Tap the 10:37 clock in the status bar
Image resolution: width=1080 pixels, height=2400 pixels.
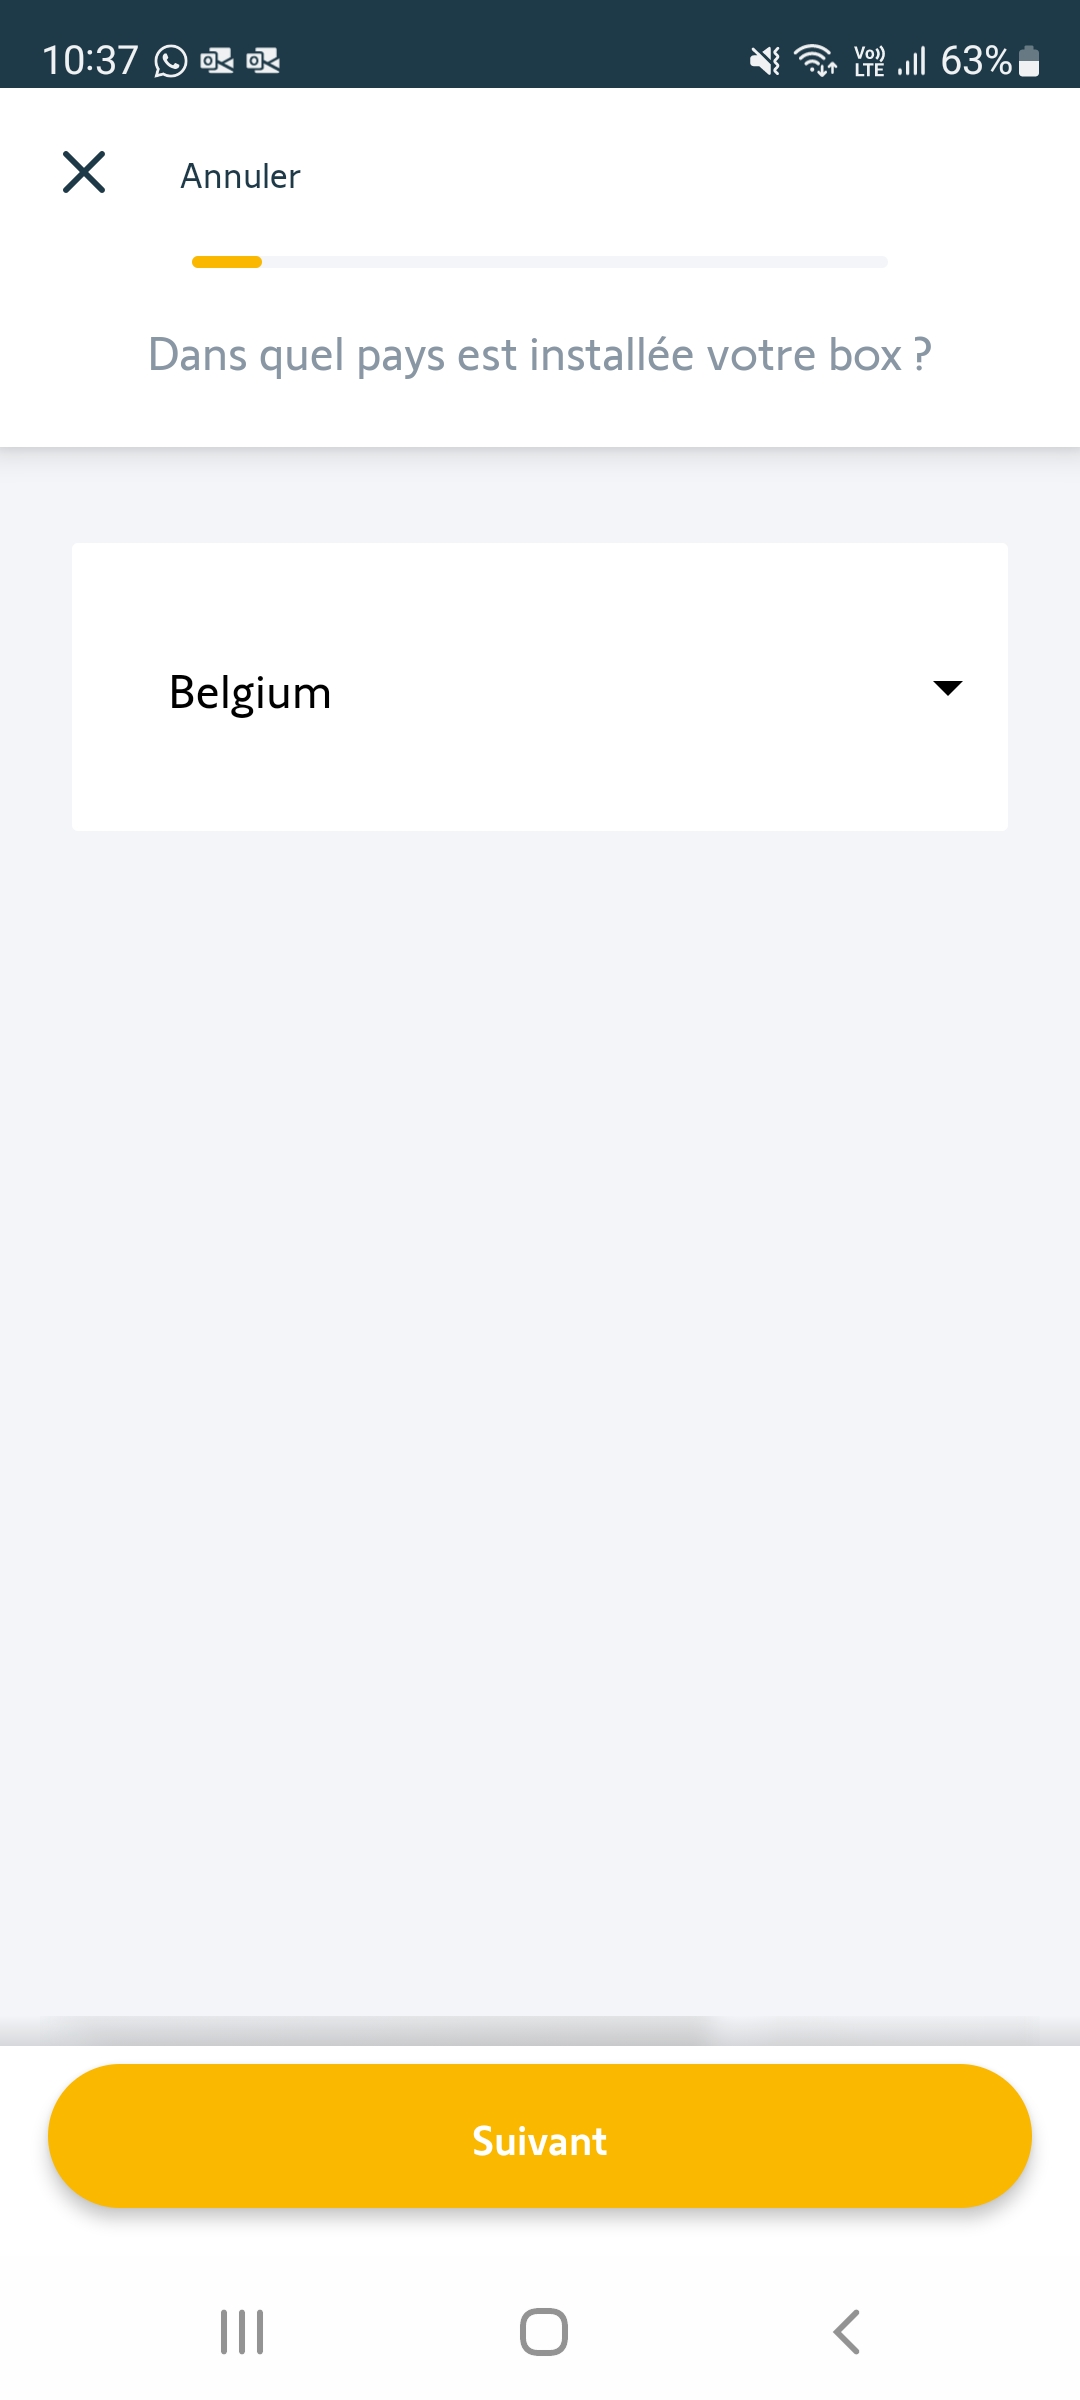pyautogui.click(x=90, y=61)
